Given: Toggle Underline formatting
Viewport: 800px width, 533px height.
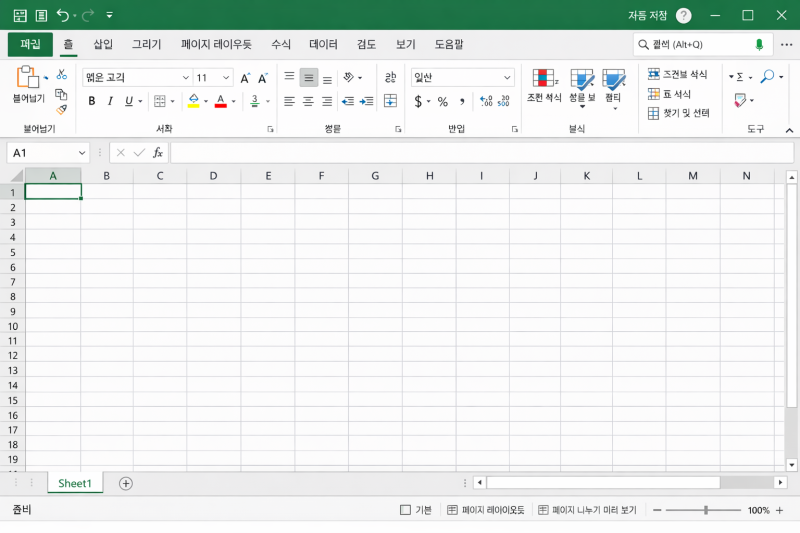Looking at the screenshot, I should tap(129, 101).
